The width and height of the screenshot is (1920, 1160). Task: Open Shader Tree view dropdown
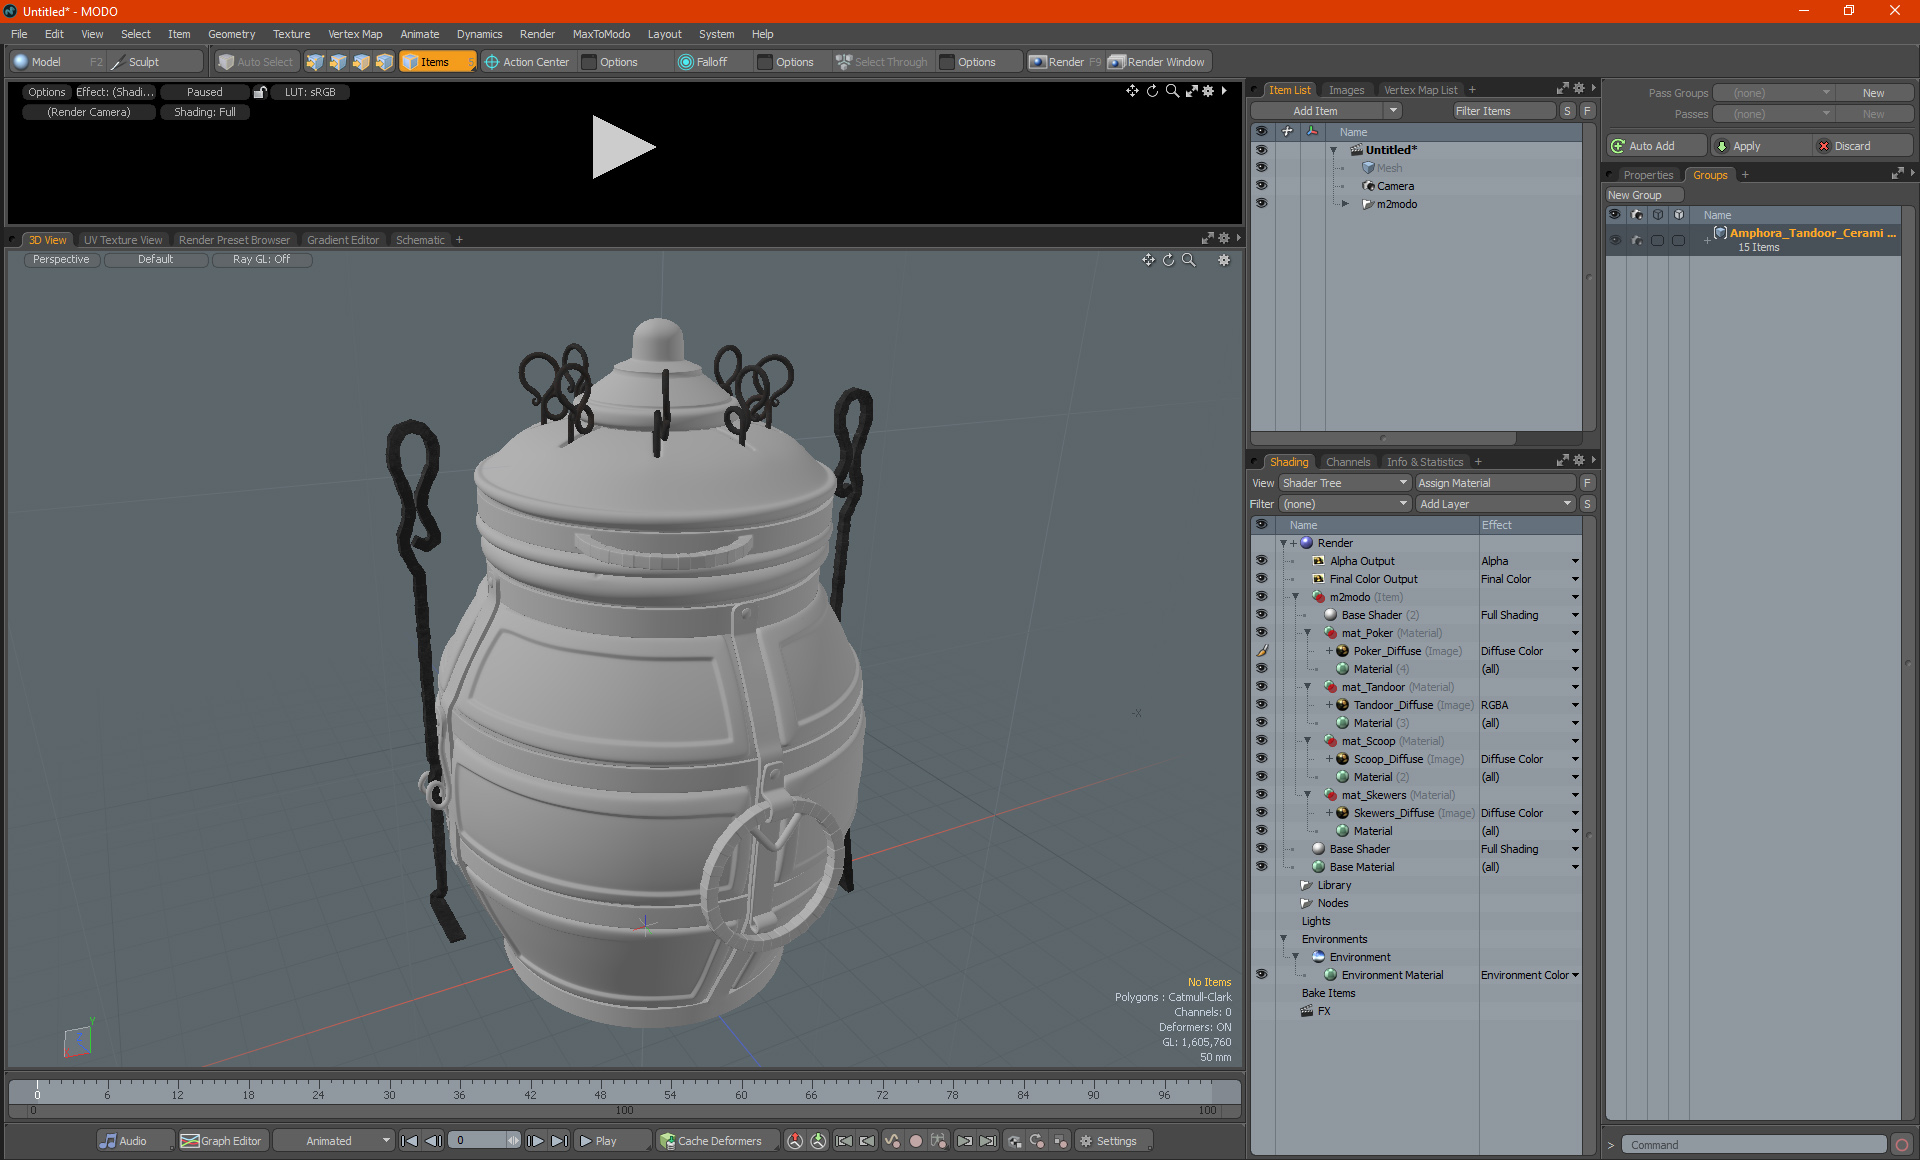tap(1344, 483)
